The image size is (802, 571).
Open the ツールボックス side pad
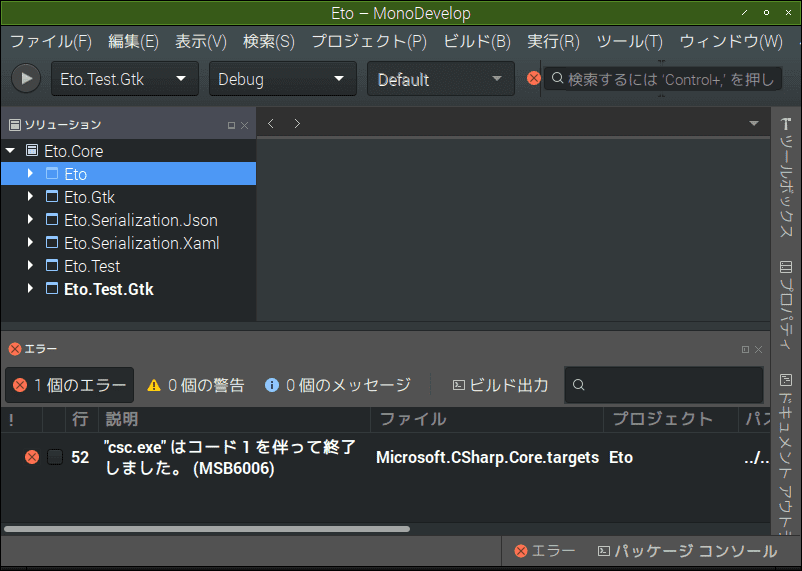786,178
